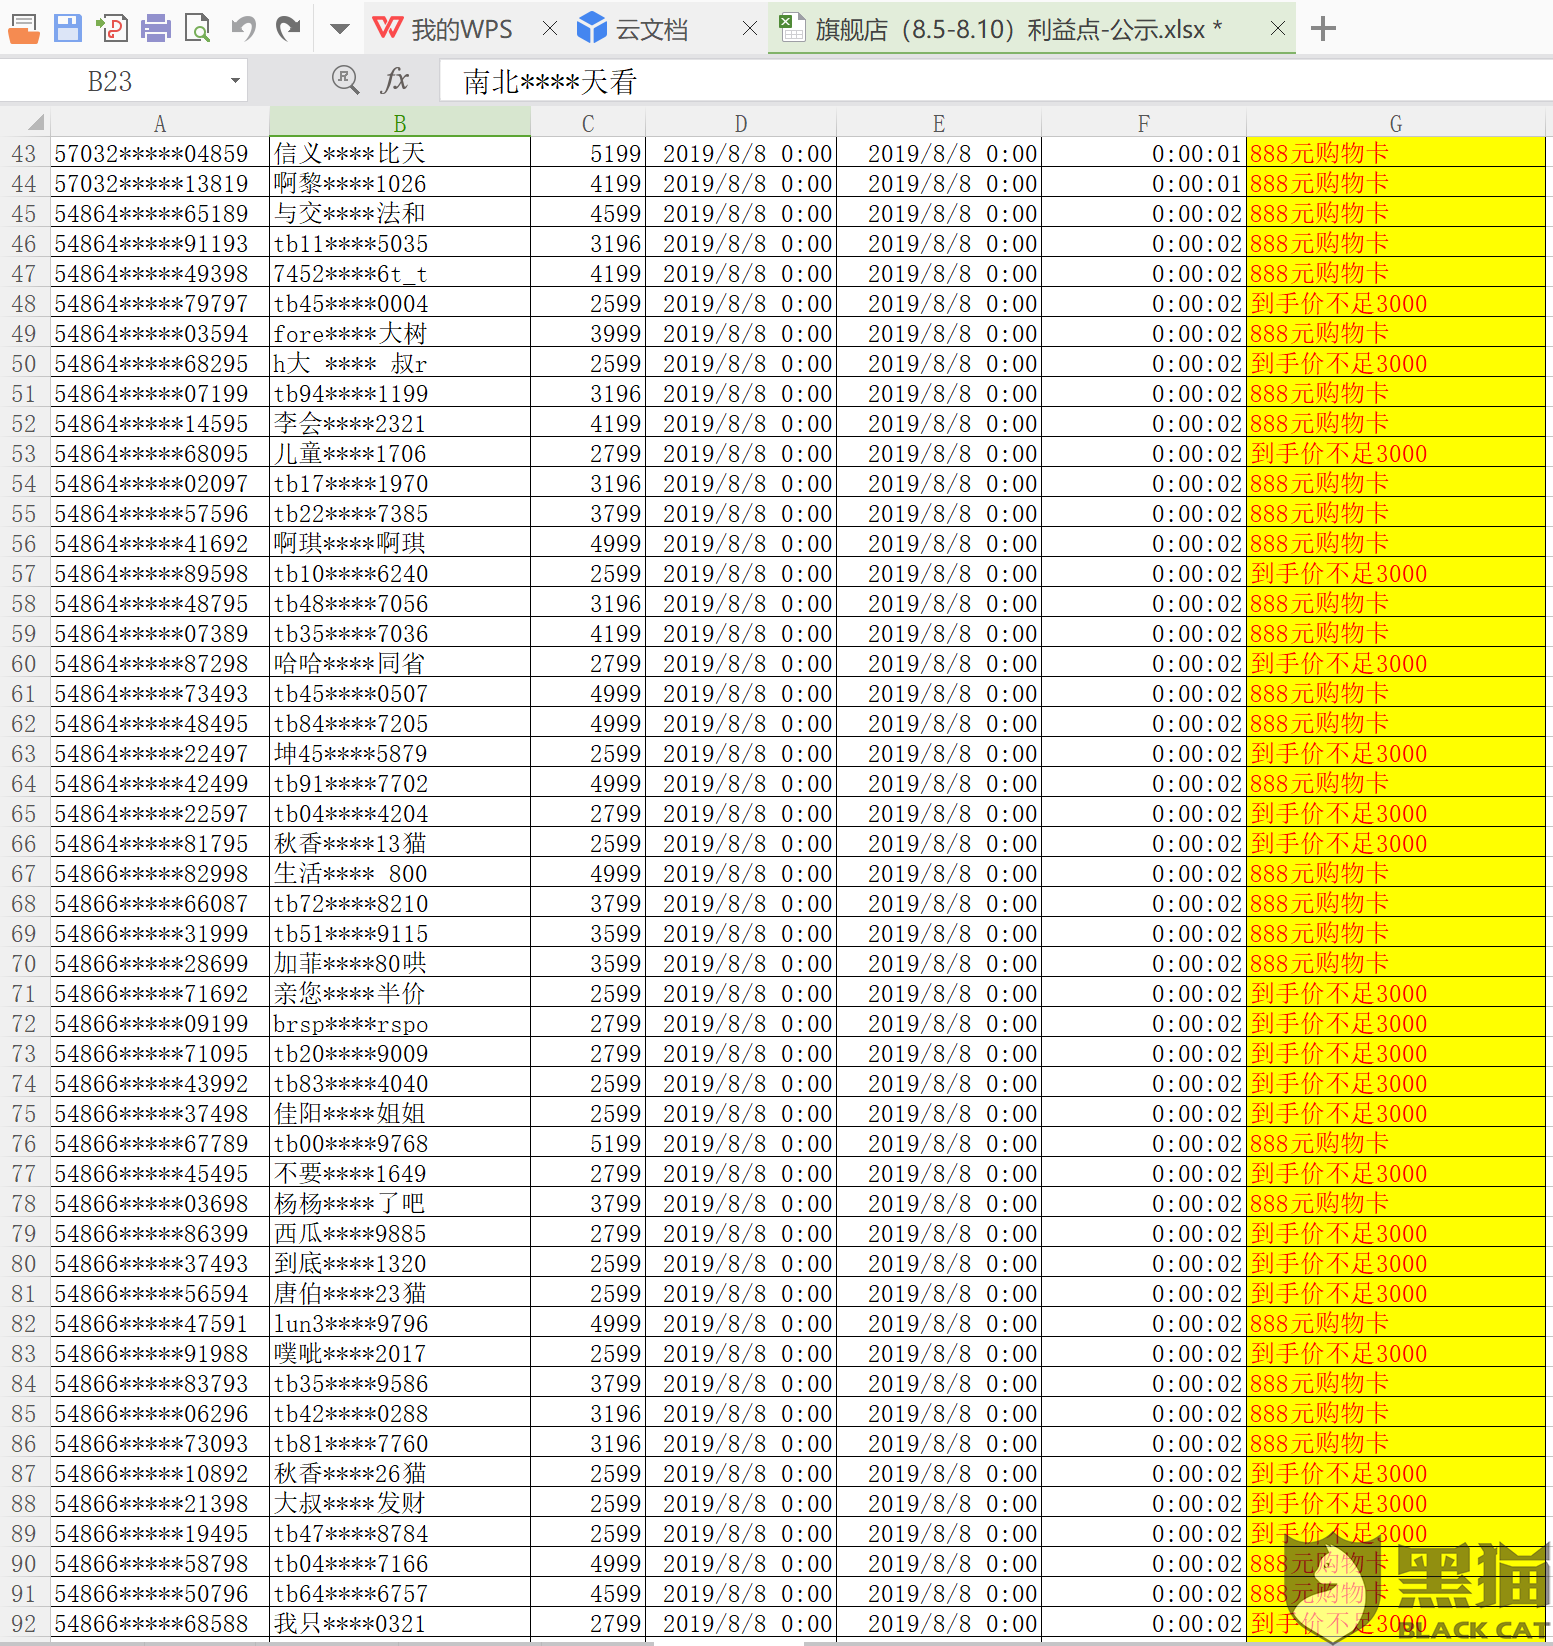This screenshot has height=1646, width=1553.
Task: Select row 60 header
Action: [x=25, y=663]
